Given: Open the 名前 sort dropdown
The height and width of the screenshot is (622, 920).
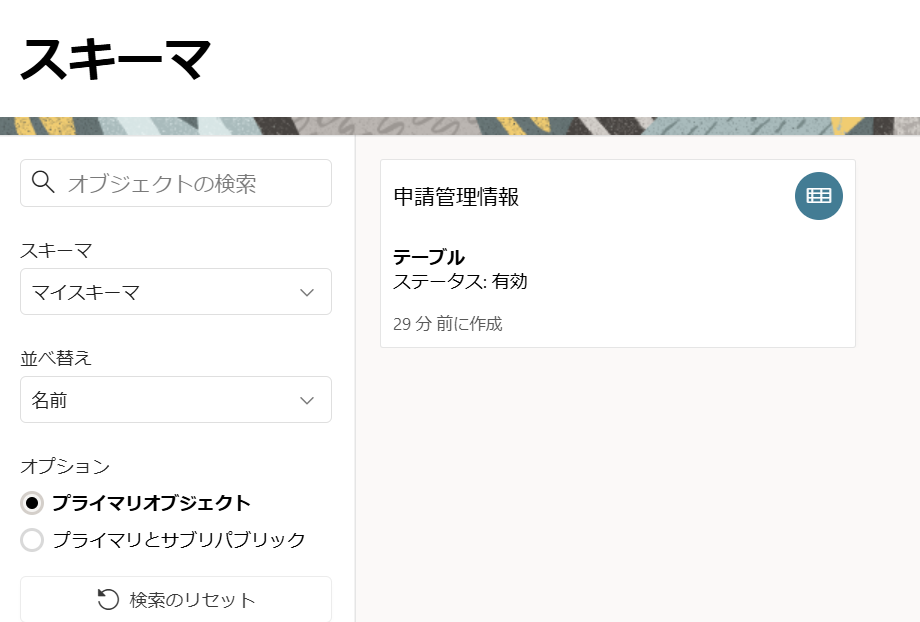Looking at the screenshot, I should click(160, 400).
